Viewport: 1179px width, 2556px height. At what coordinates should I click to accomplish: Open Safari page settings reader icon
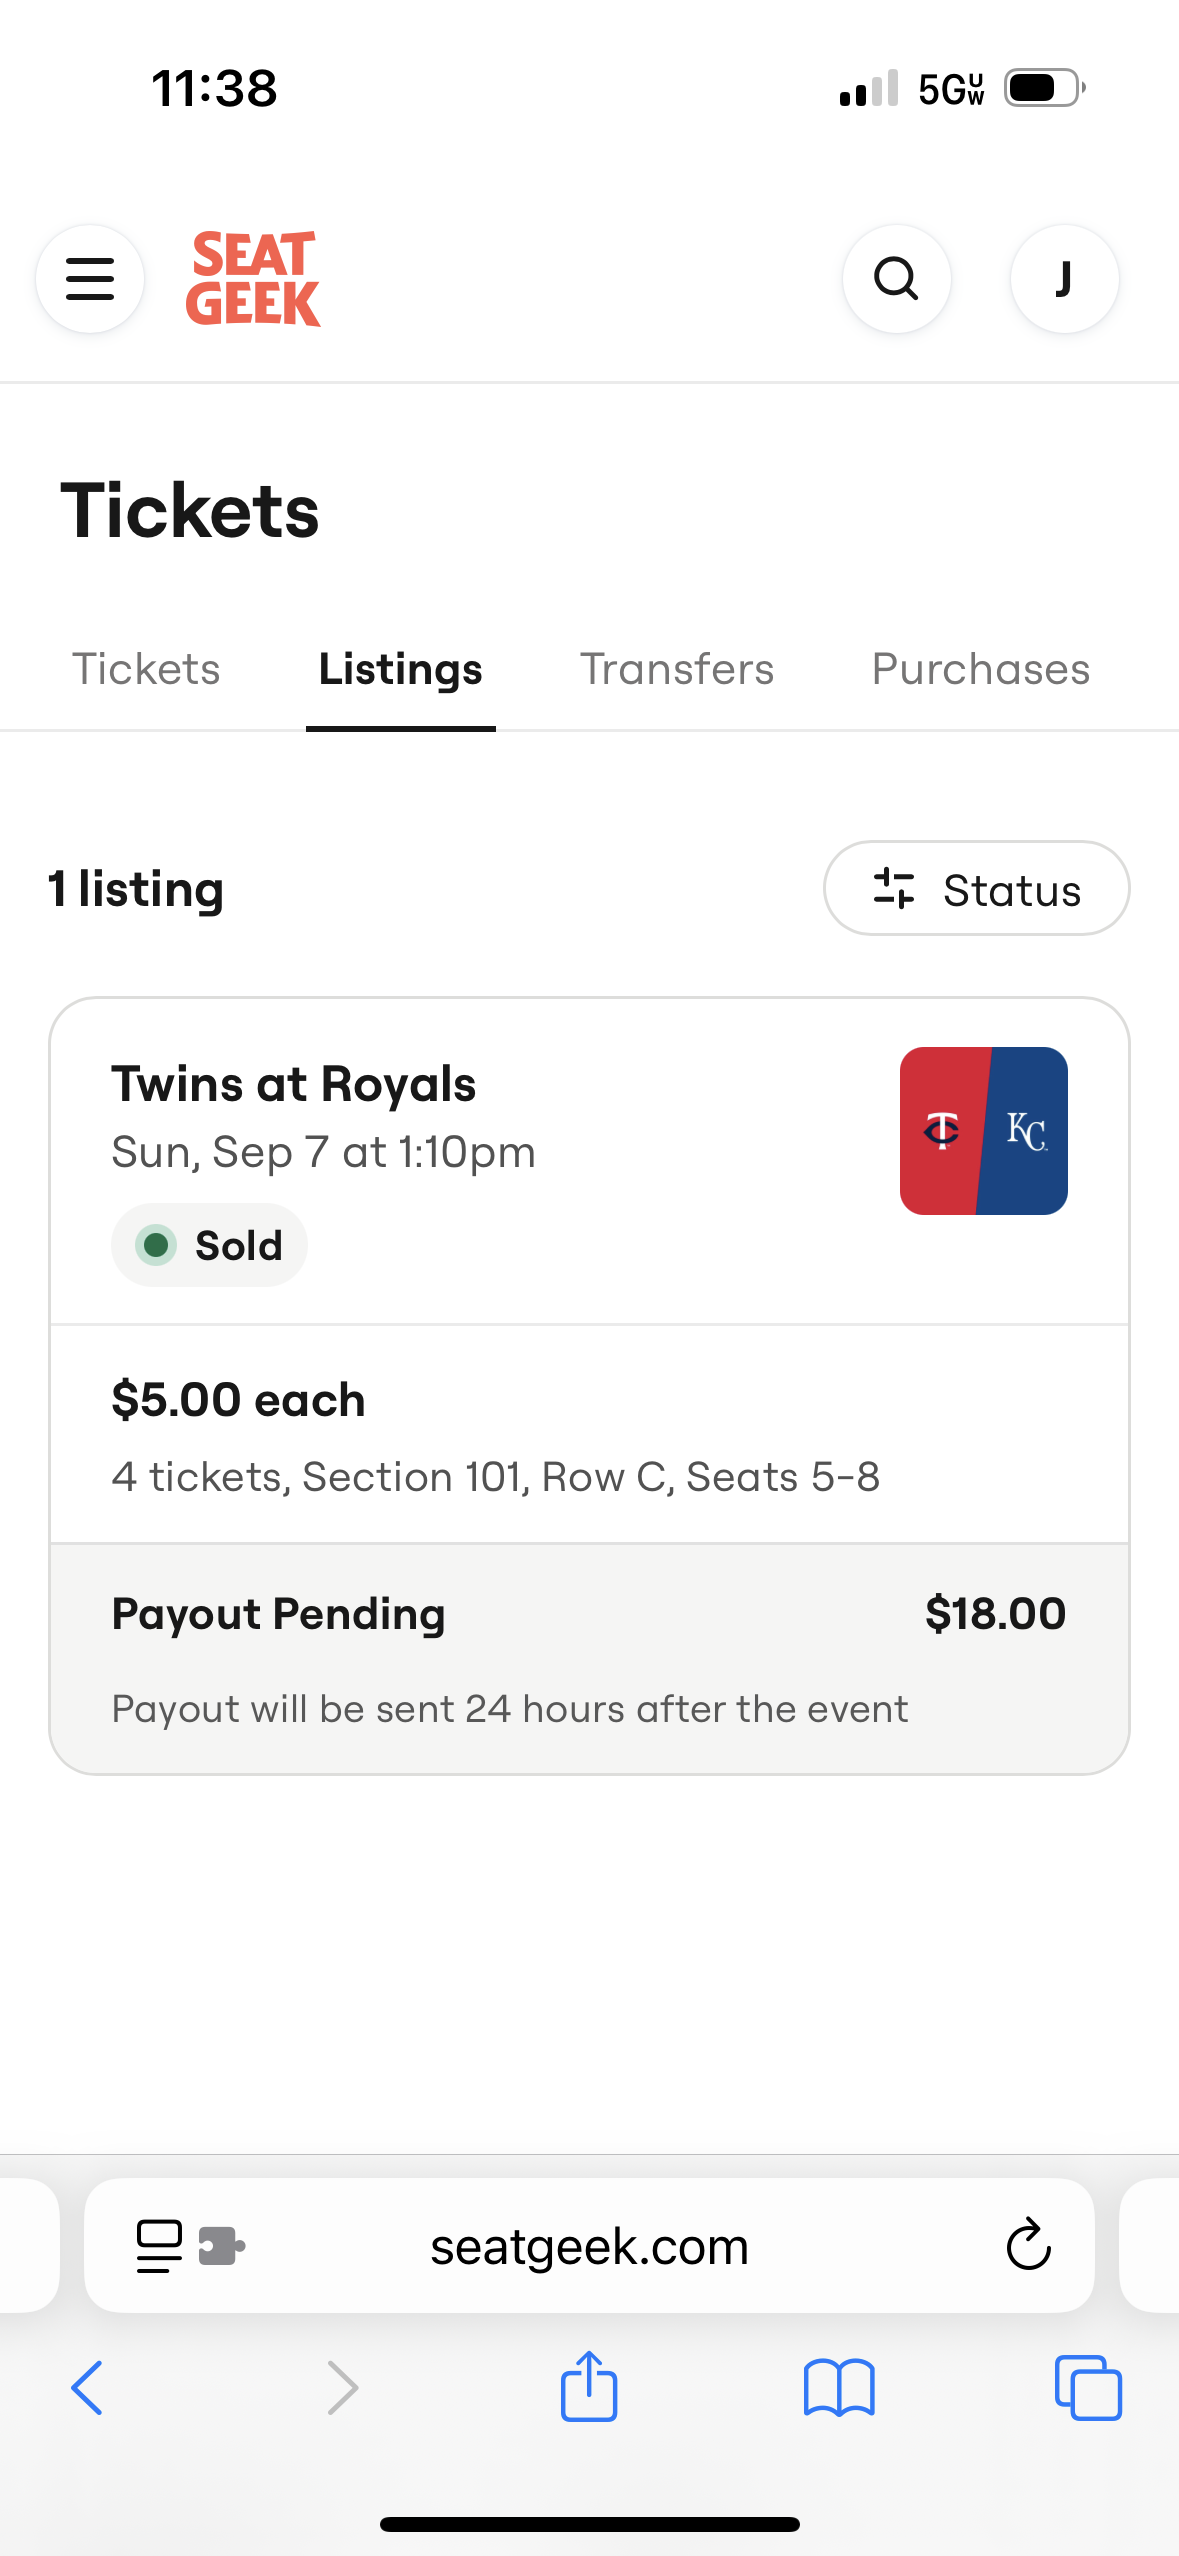tap(160, 2246)
